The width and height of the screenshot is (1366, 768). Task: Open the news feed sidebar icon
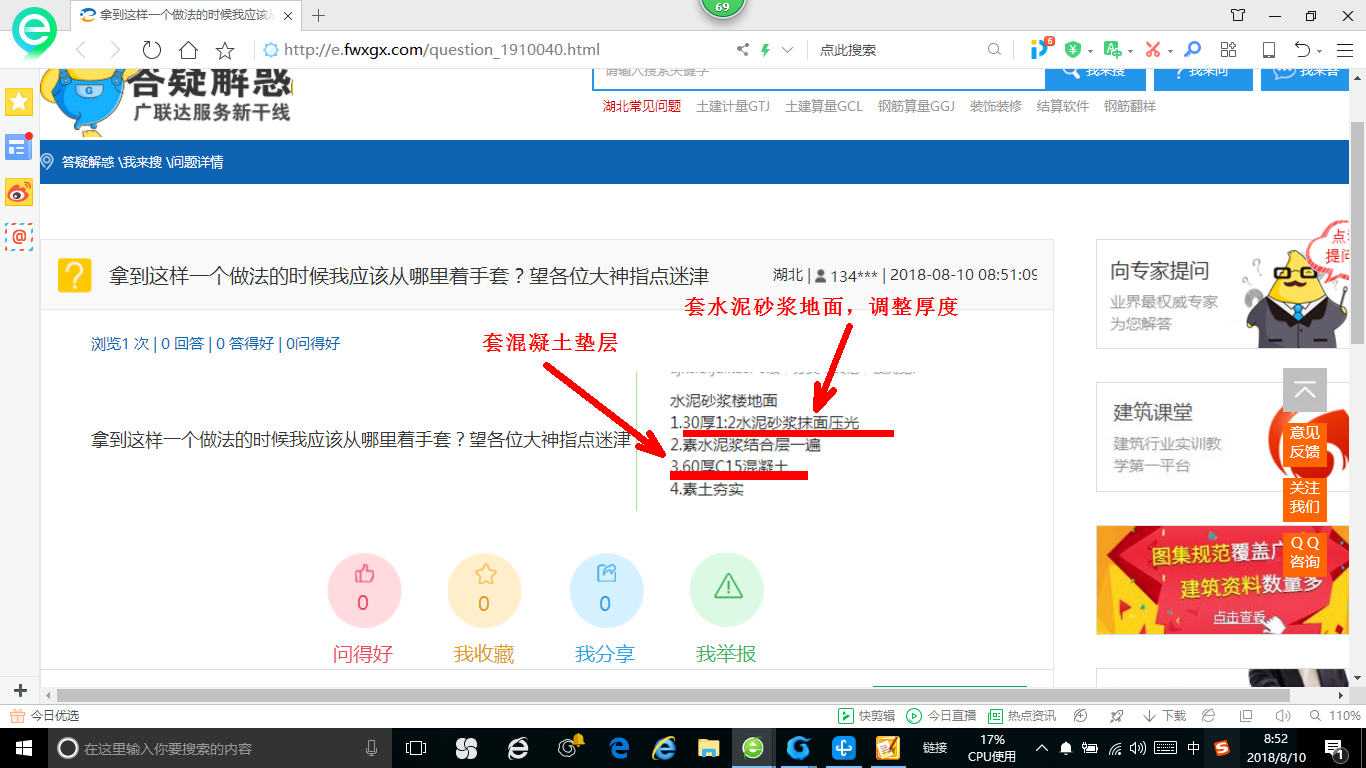pos(19,147)
